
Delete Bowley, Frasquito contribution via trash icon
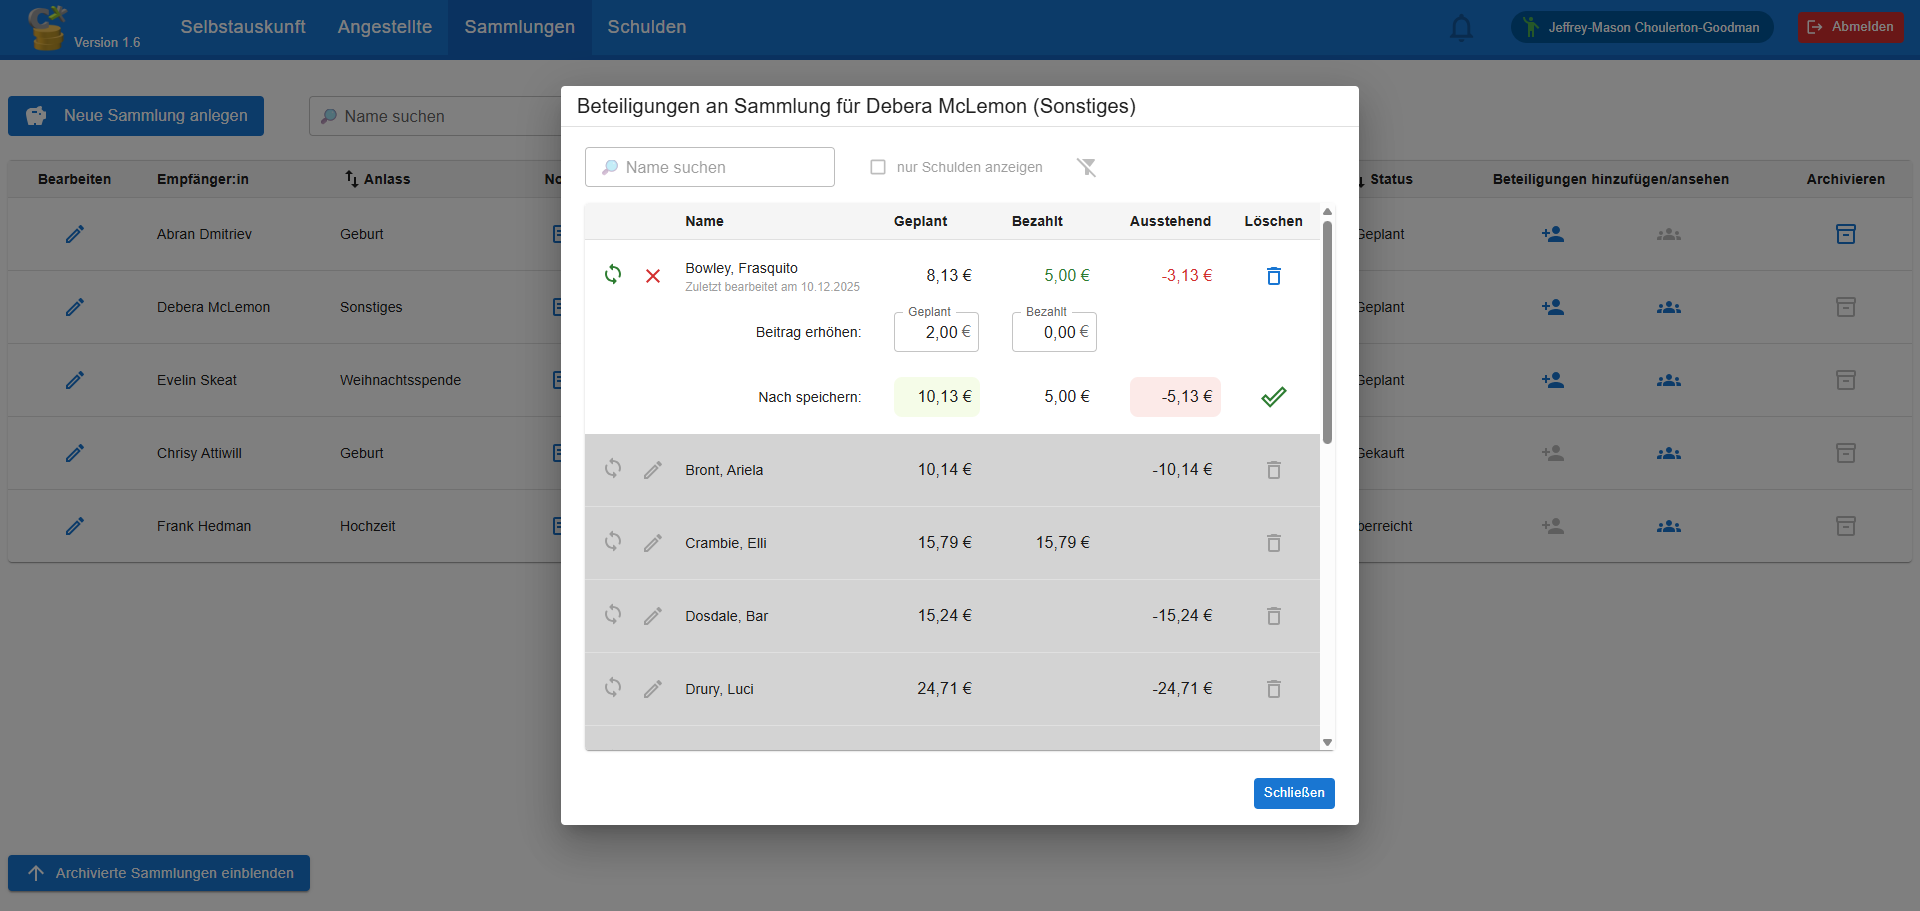(x=1273, y=276)
